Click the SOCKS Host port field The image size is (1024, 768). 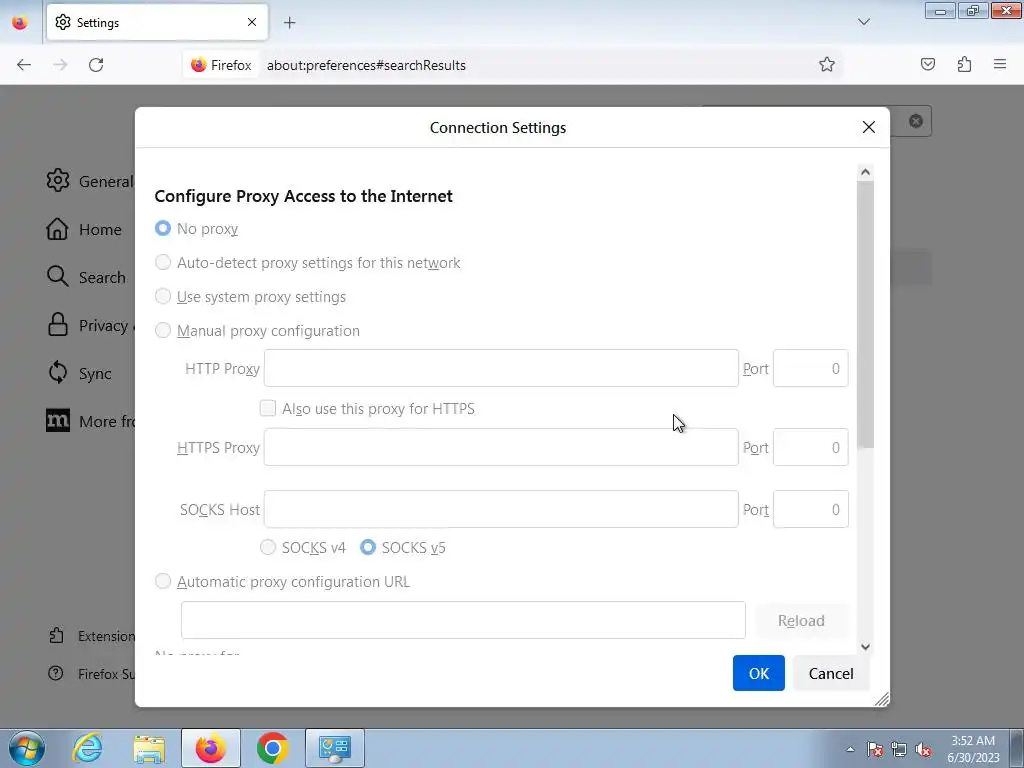tap(810, 509)
